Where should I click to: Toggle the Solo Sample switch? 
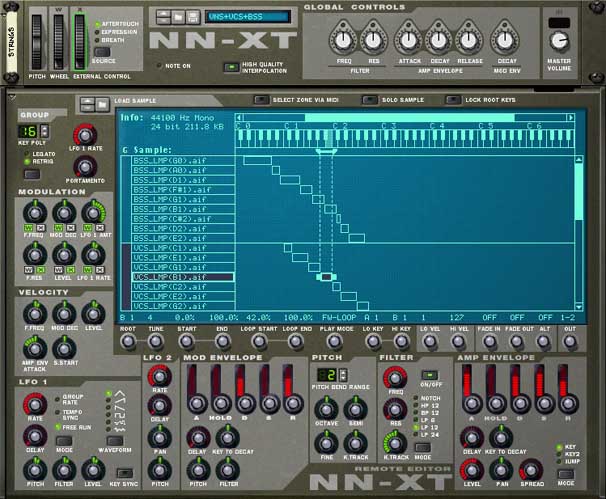[369, 100]
